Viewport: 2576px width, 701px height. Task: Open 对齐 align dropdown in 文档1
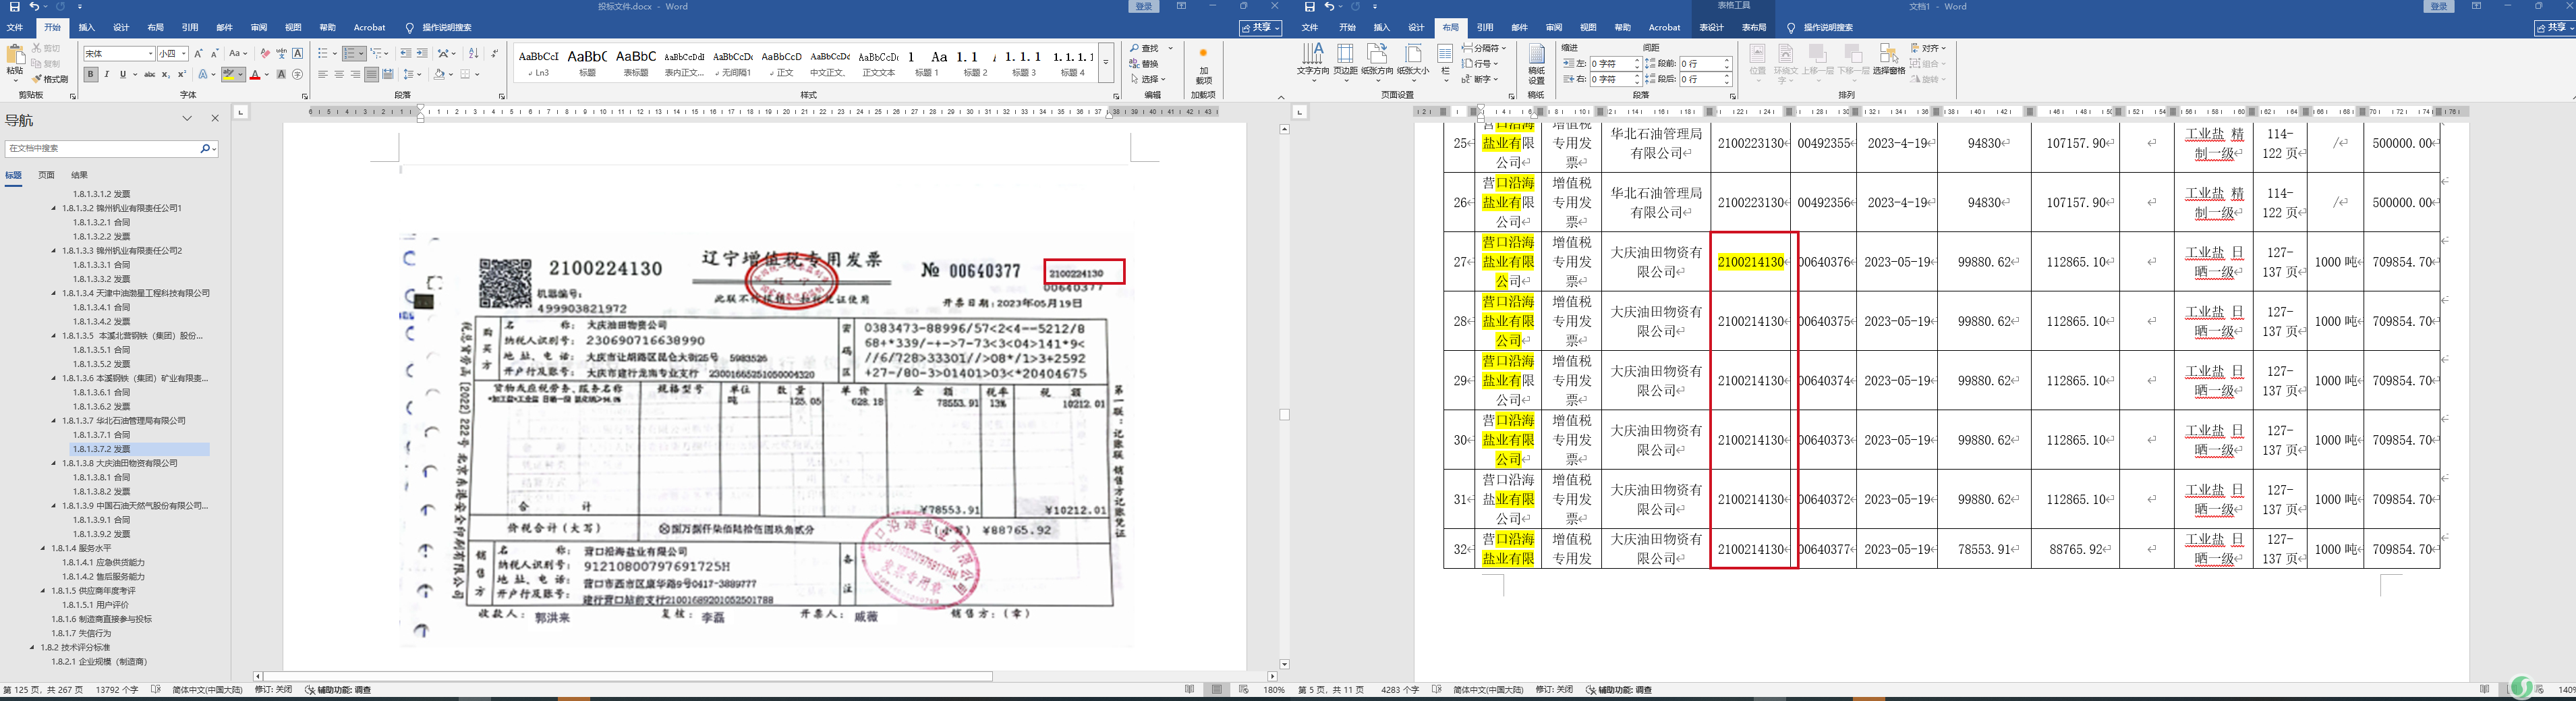[x=1928, y=48]
